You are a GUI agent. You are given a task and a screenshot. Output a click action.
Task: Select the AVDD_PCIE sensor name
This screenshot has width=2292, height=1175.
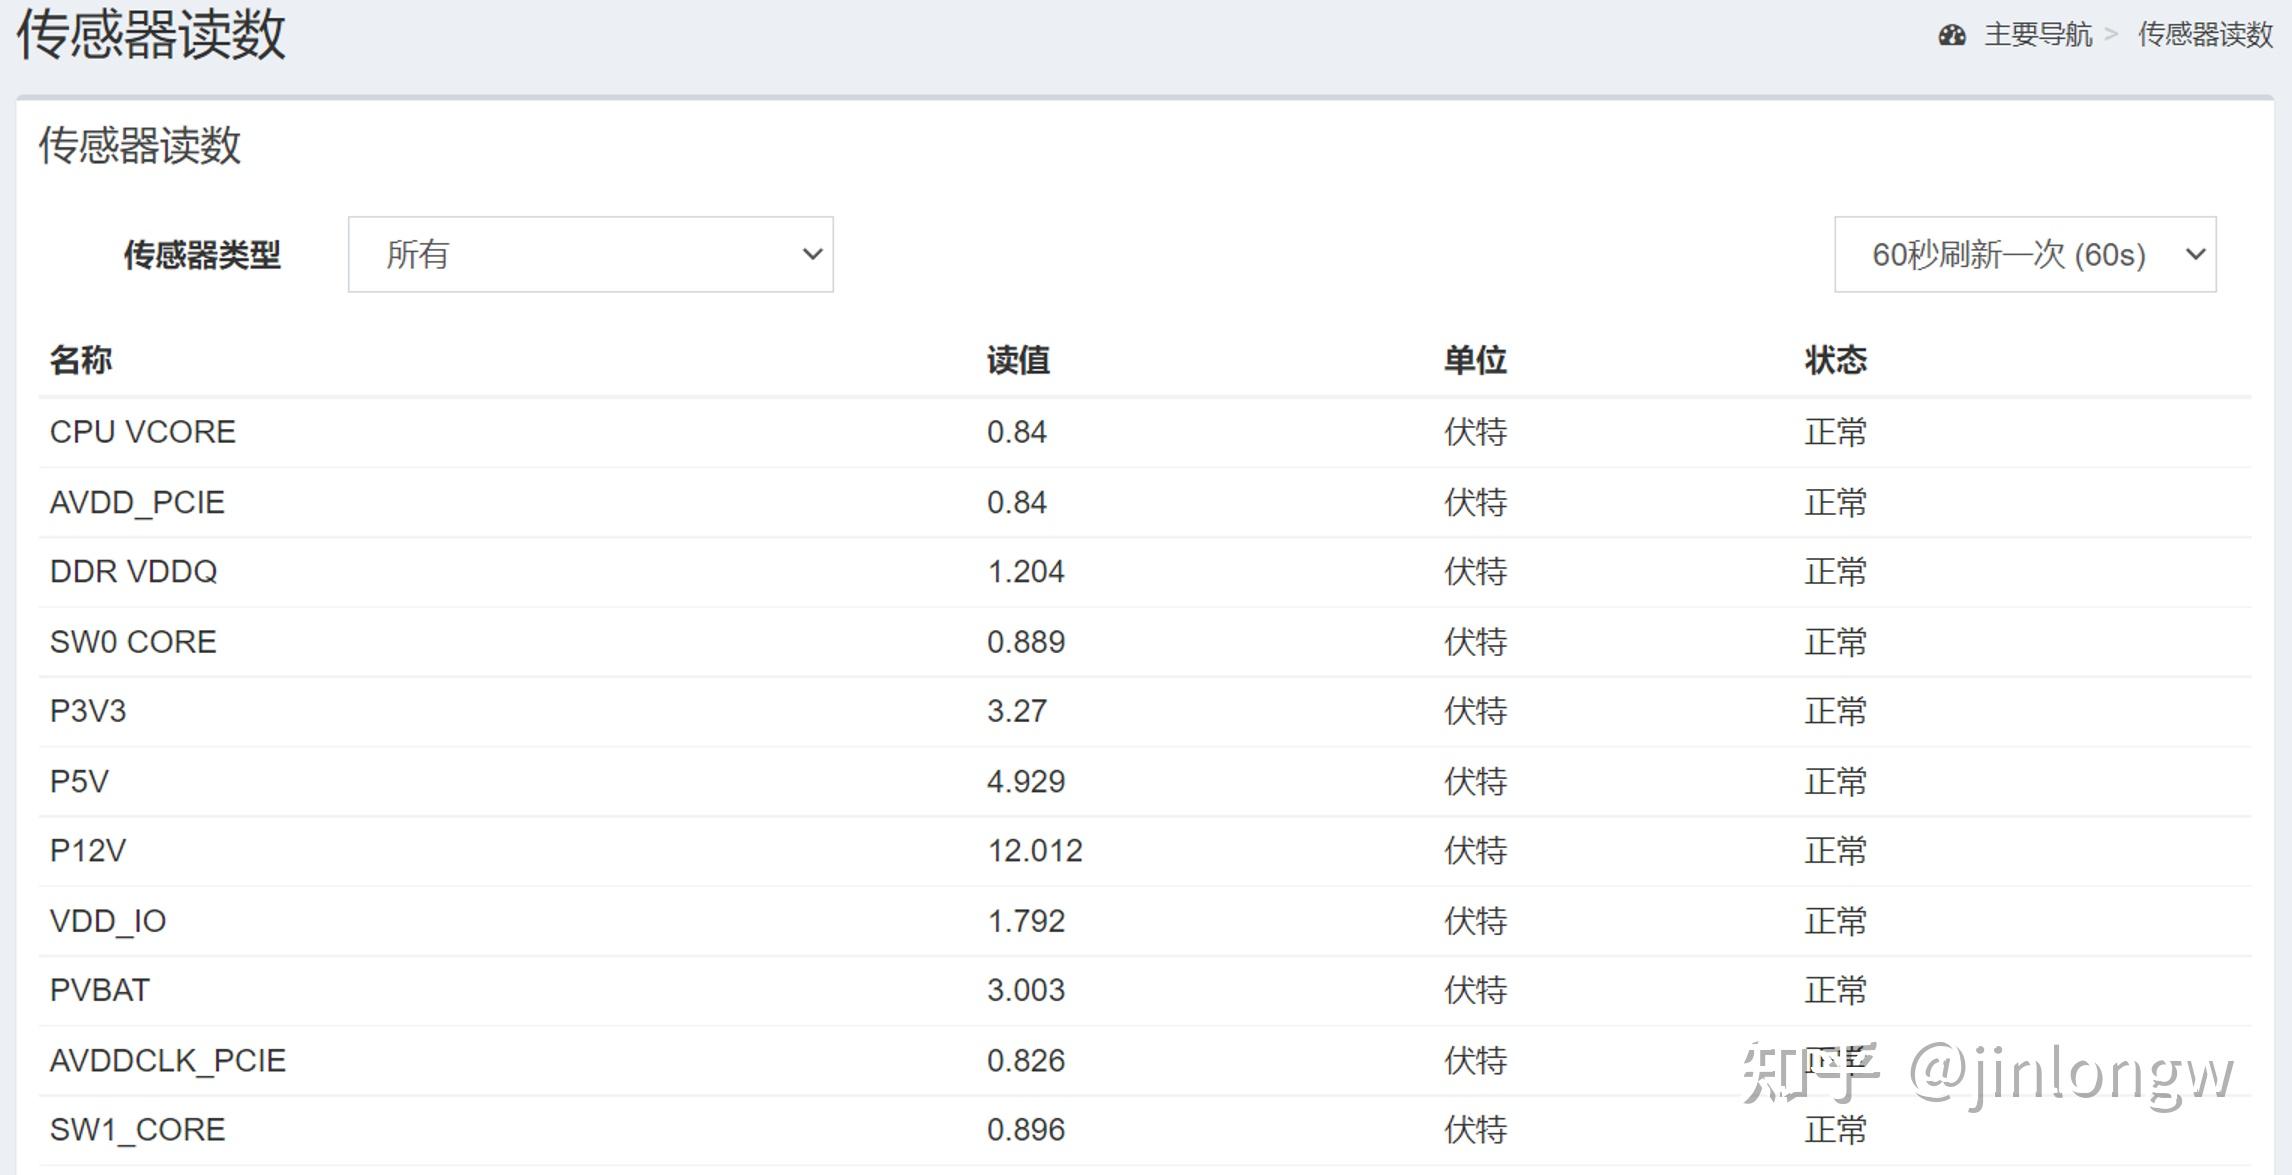(137, 502)
